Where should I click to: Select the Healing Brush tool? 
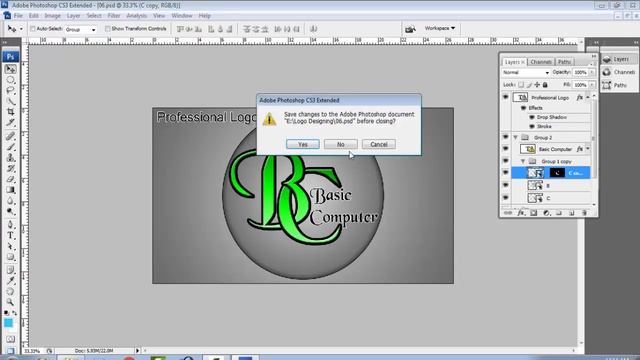(11, 136)
